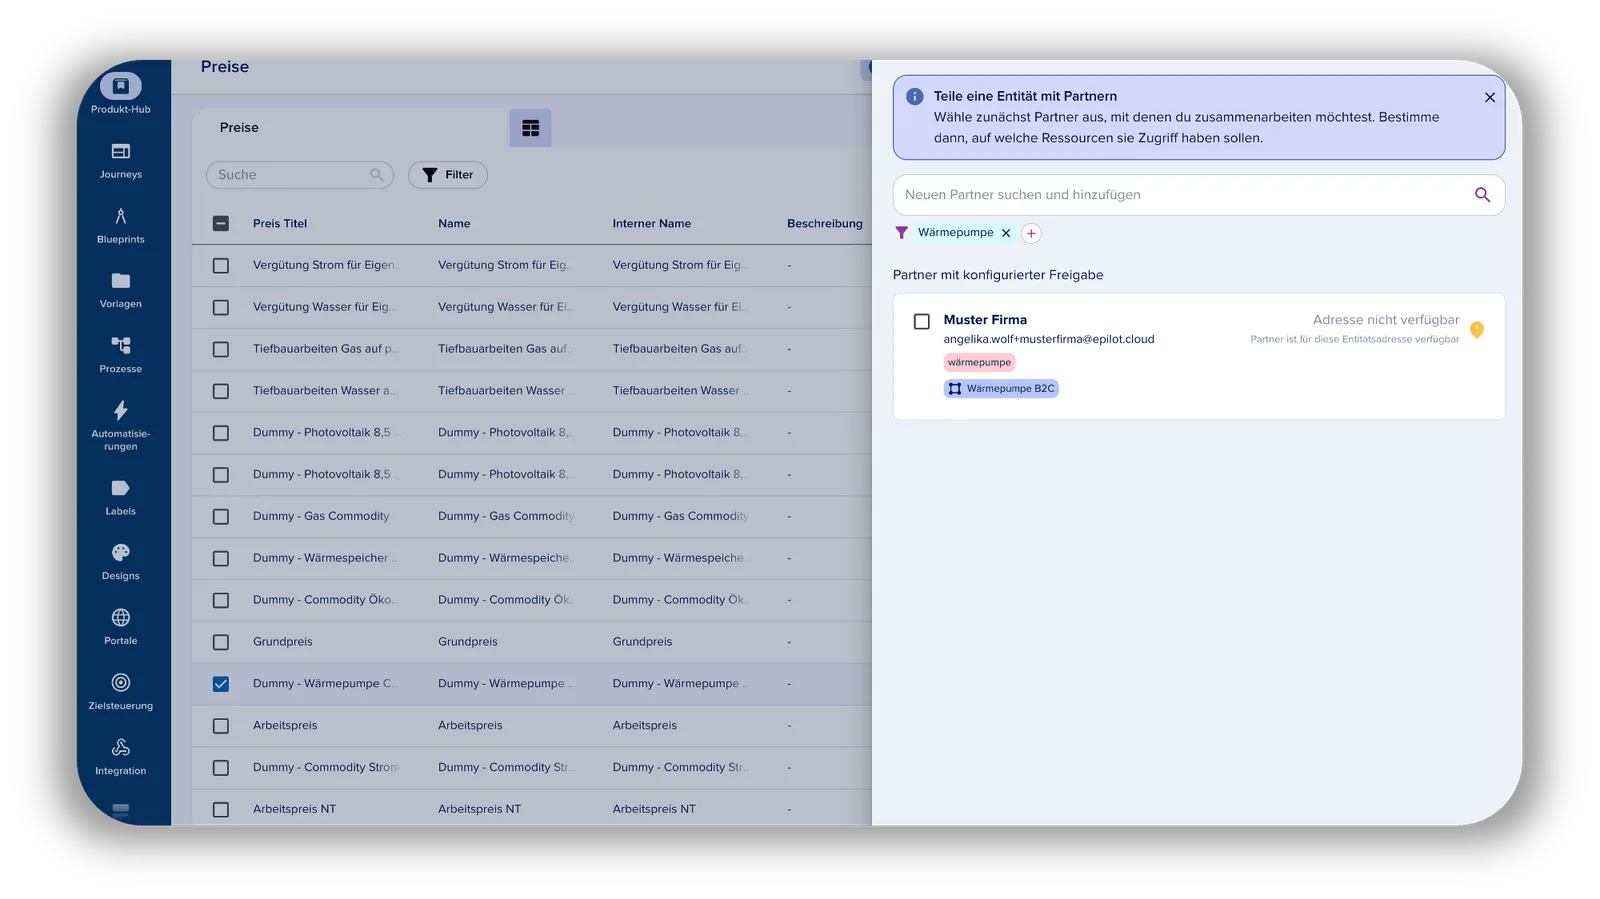
Task: Click the Interner Name column header
Action: 652,224
